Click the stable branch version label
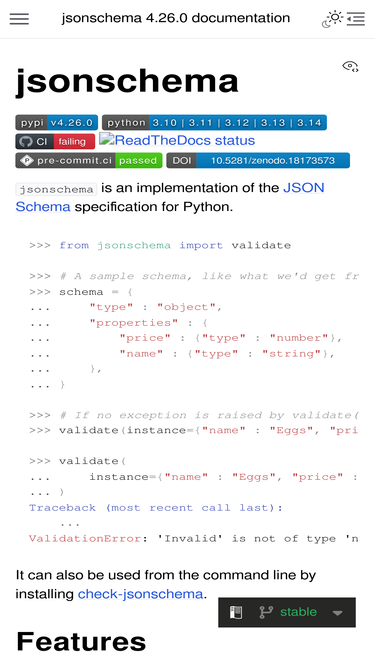 (298, 612)
